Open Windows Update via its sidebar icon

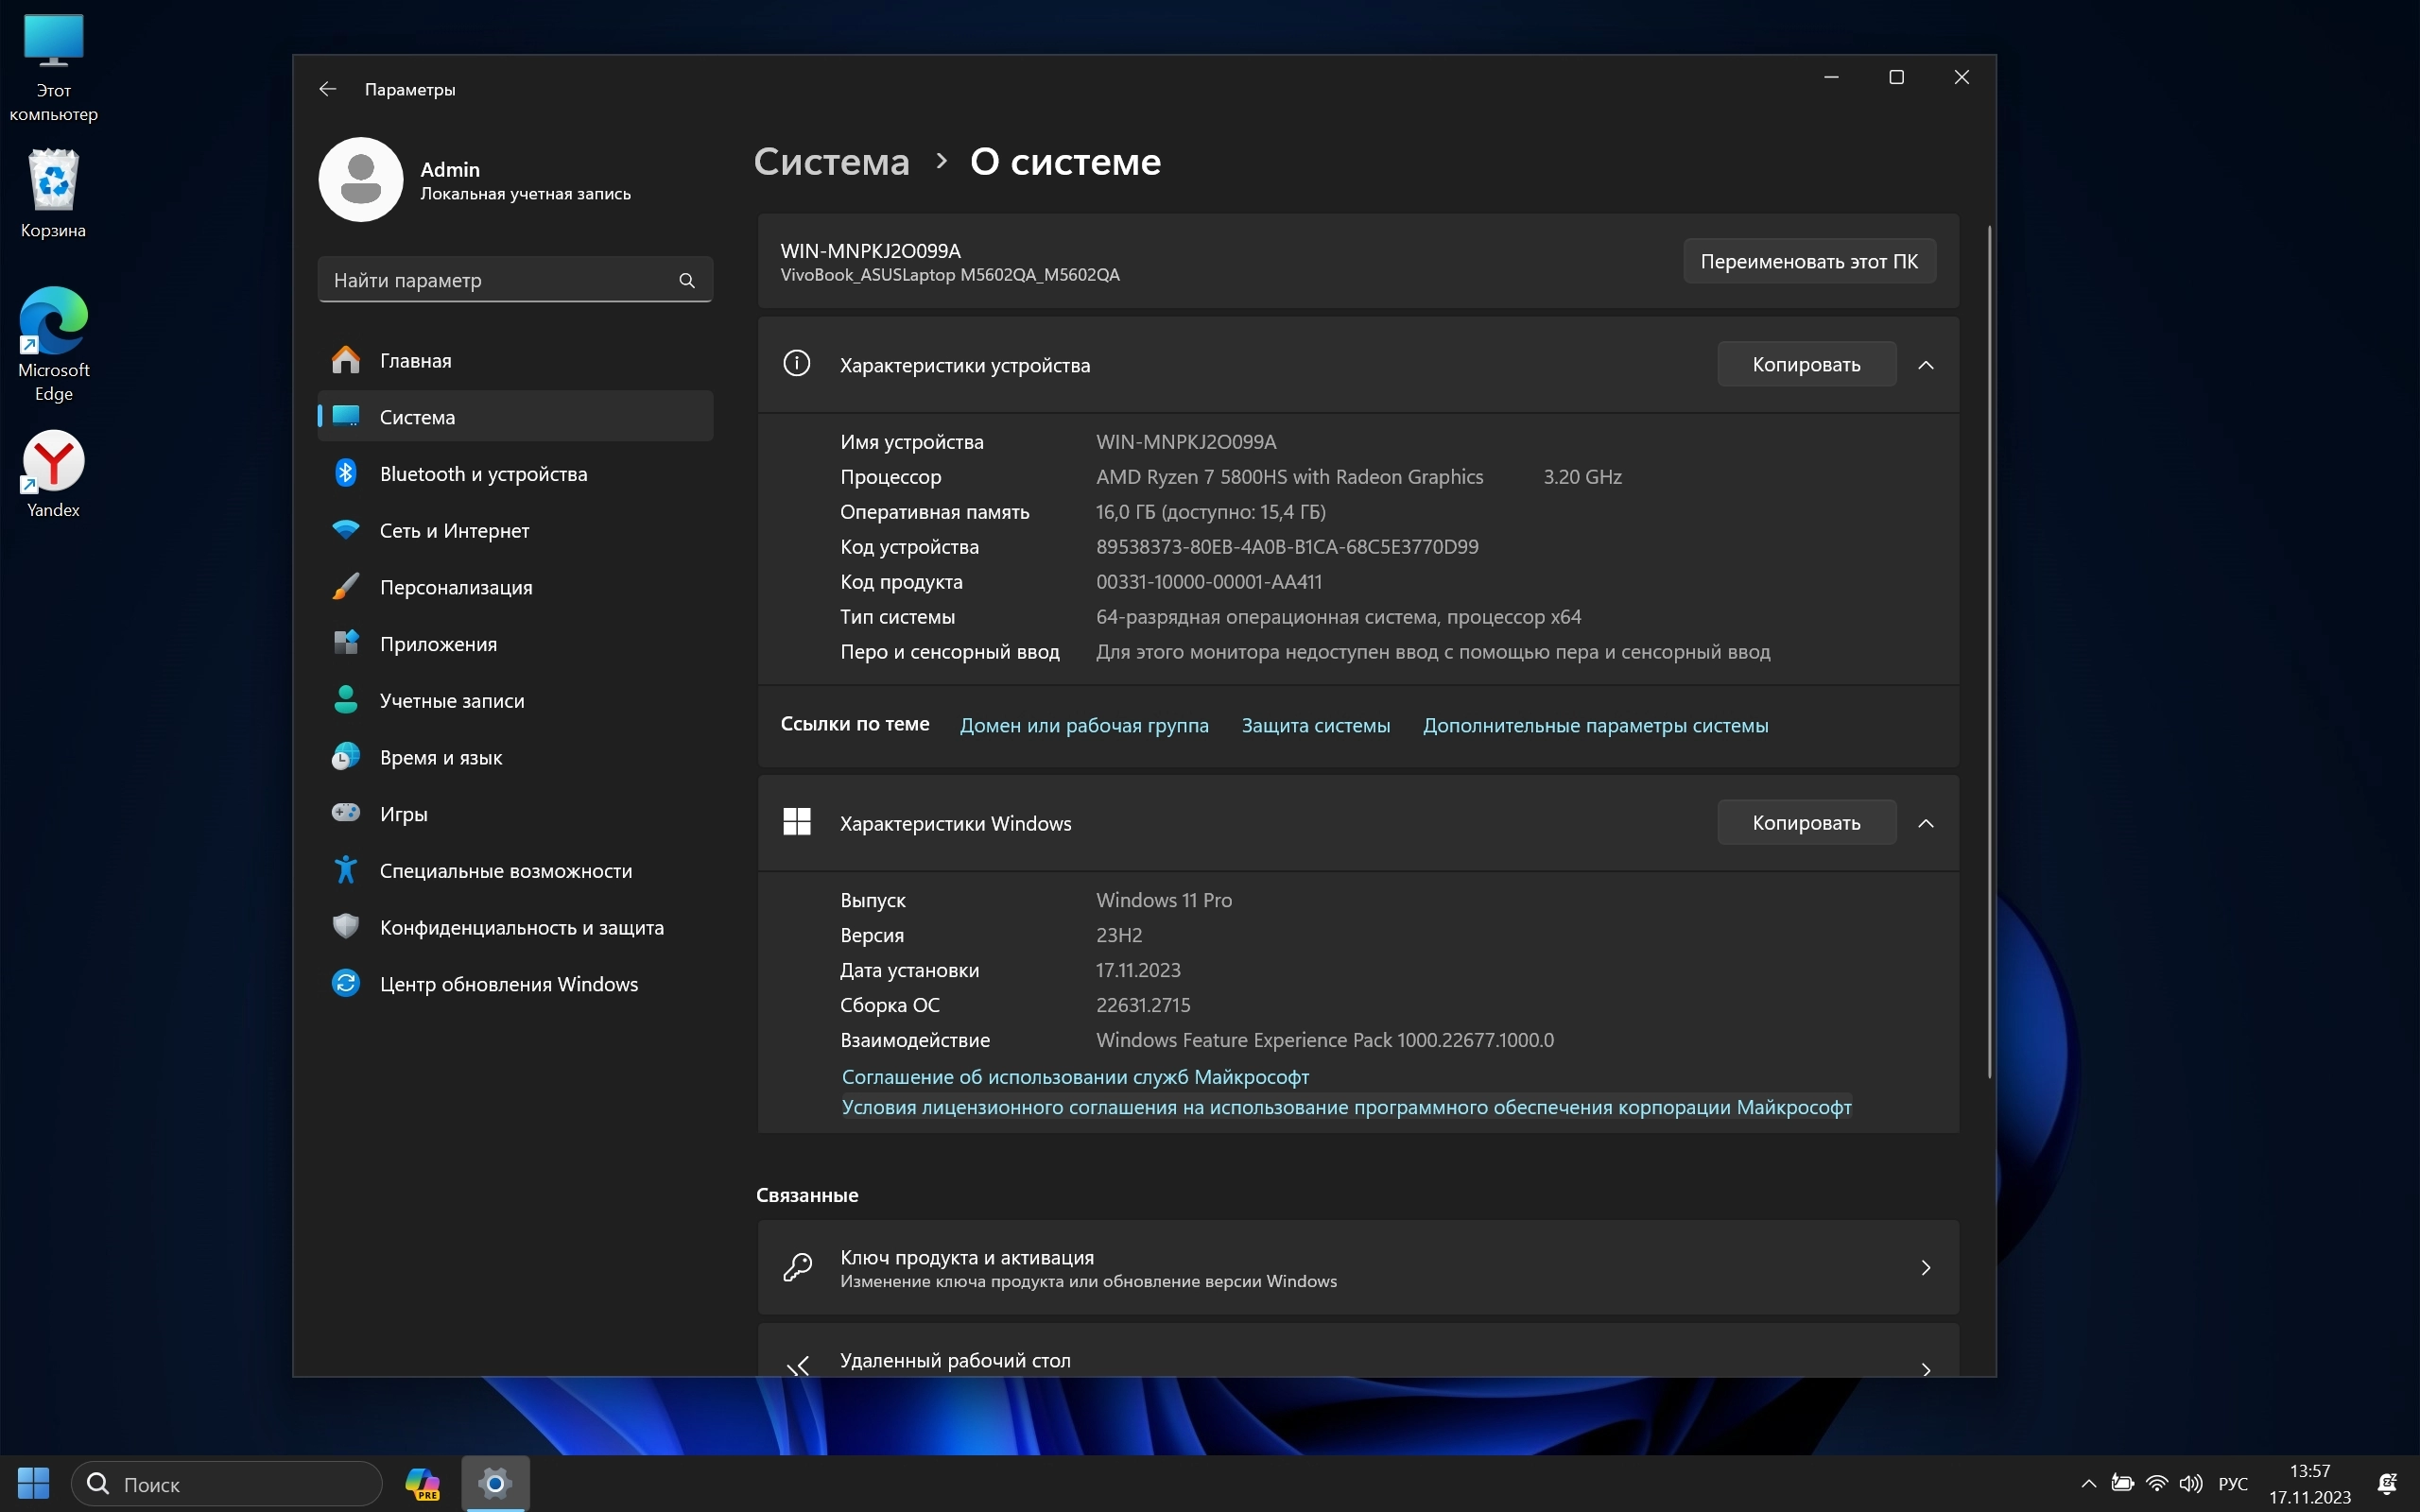point(346,984)
